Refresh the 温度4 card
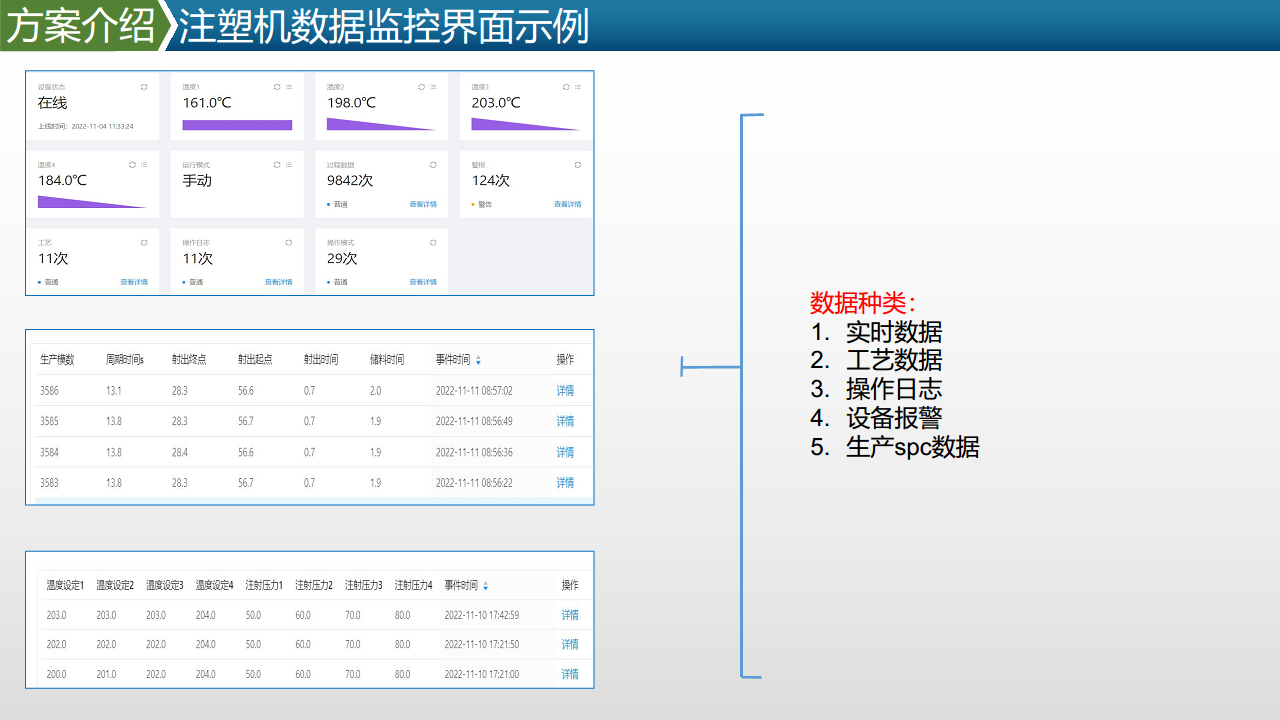The width and height of the screenshot is (1280, 720). (x=132, y=164)
